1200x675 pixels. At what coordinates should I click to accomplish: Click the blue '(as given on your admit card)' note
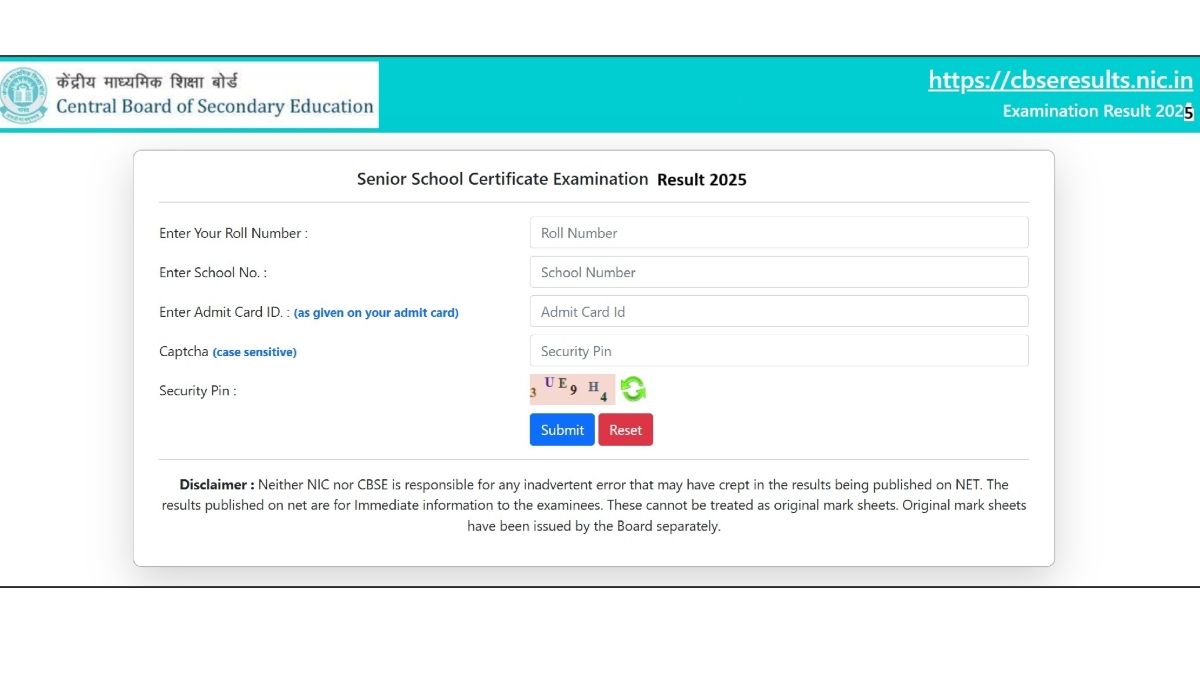pos(376,312)
